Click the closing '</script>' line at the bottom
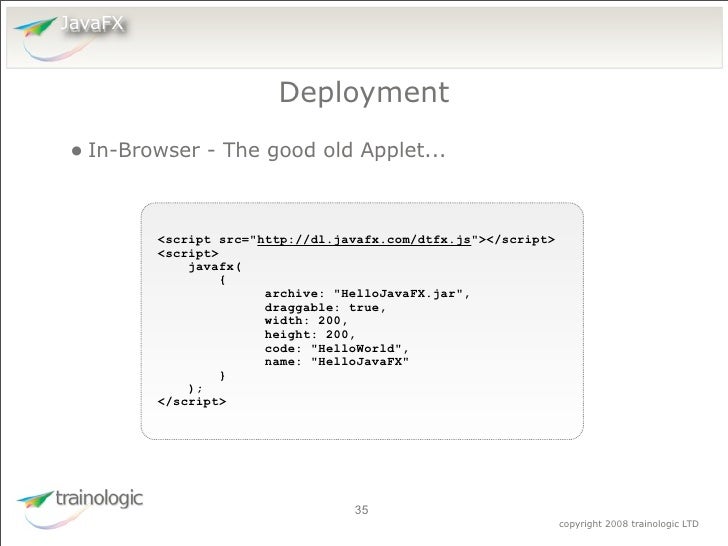This screenshot has height=546, width=728. coord(192,402)
